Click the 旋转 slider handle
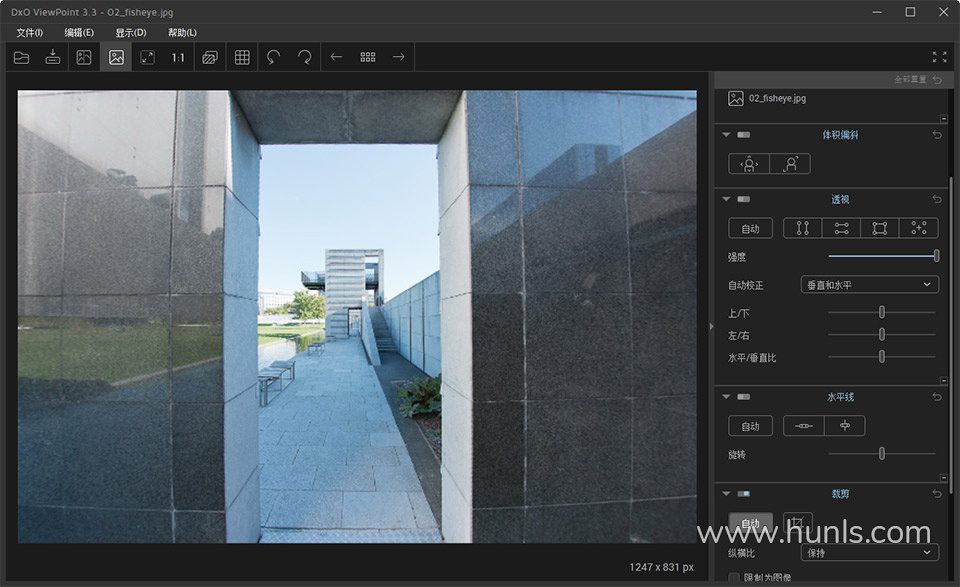Viewport: 960px width, 587px height. (x=882, y=454)
